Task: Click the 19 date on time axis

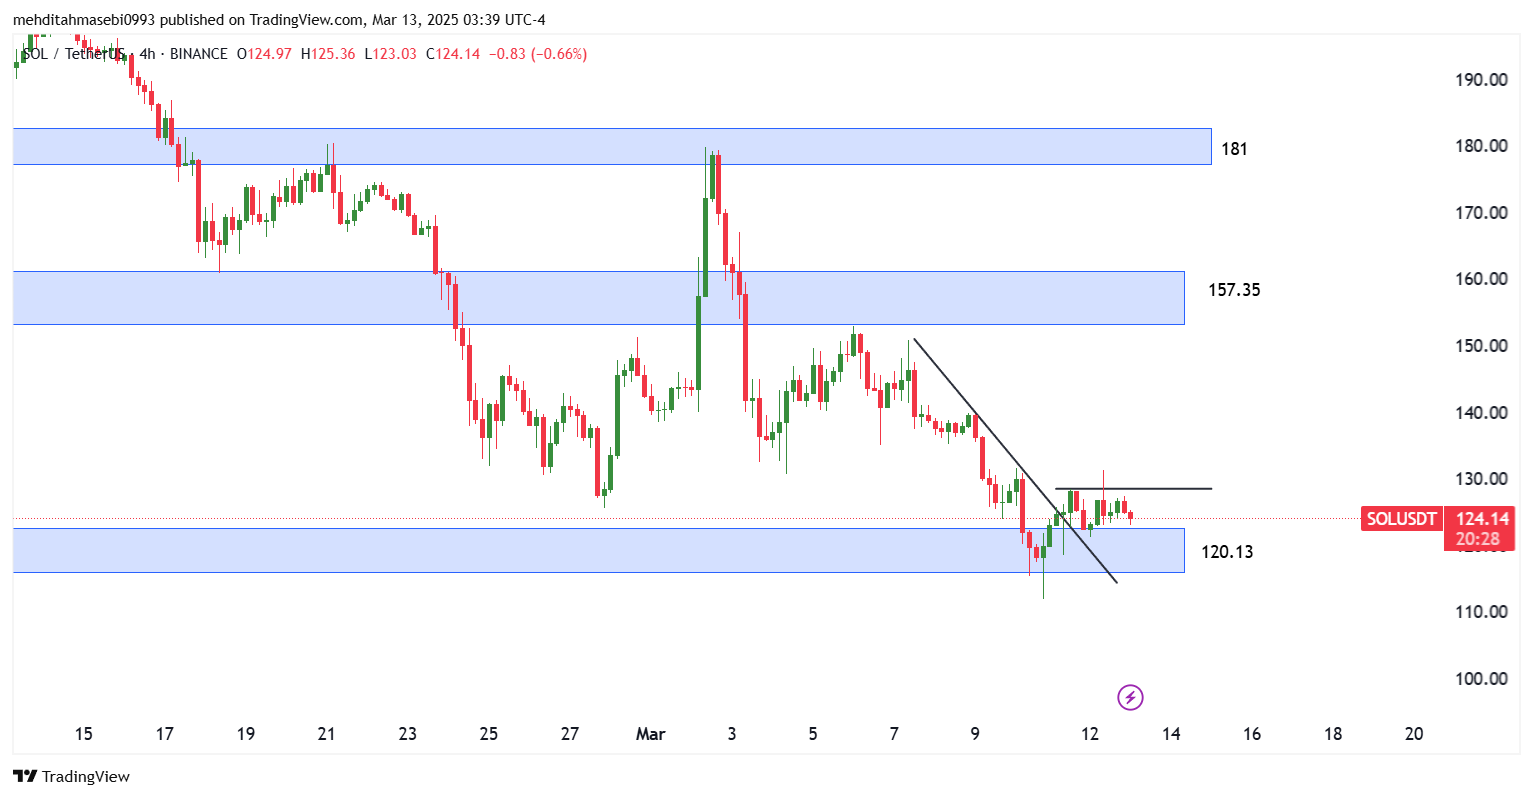Action: 246,734
